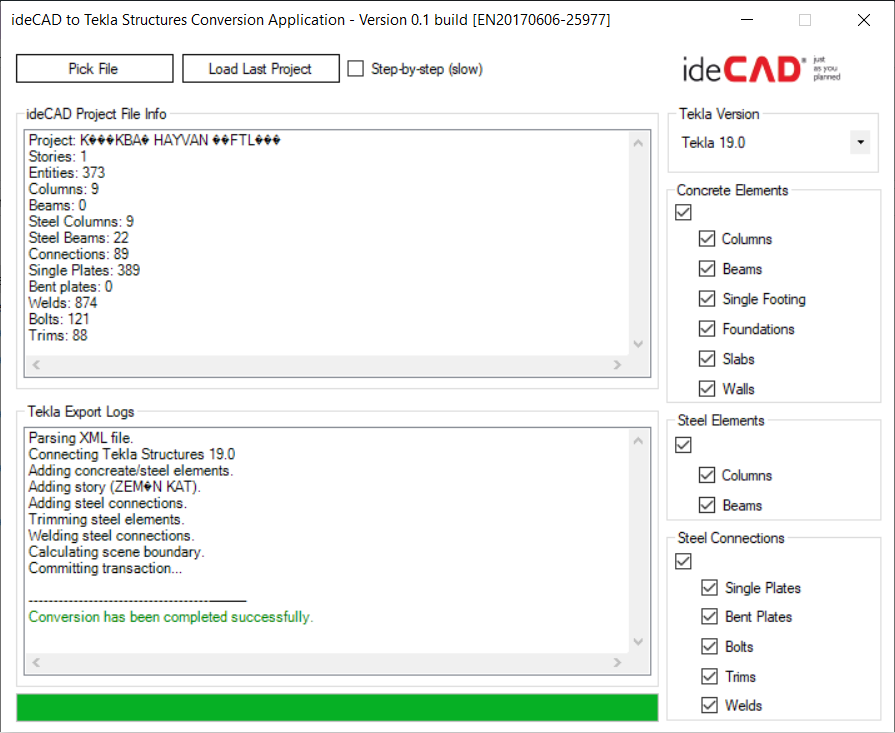The width and height of the screenshot is (895, 733).
Task: Click 'Conversion has been completed successfully.' message
Action: click(171, 617)
